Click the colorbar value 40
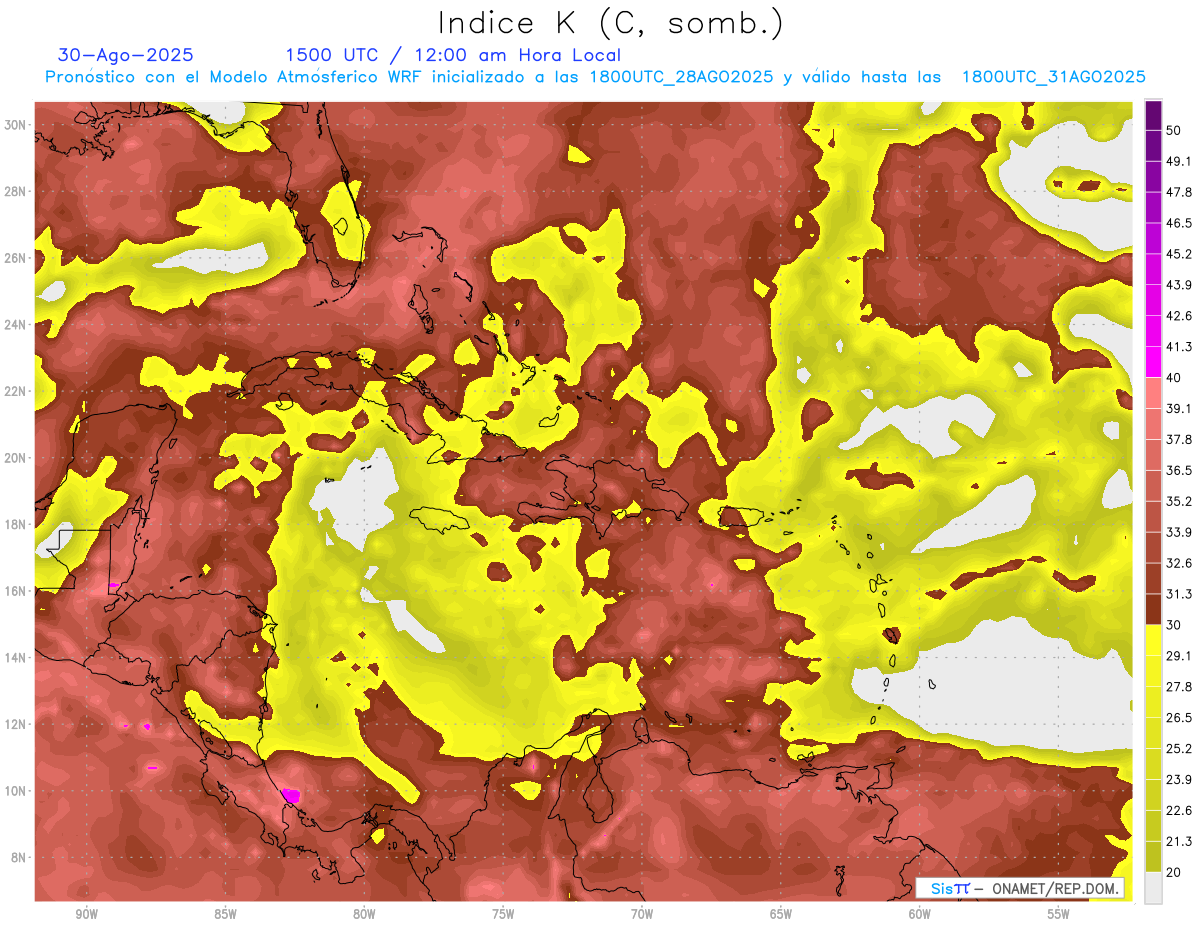This screenshot has width=1200, height=927. pos(1174,378)
